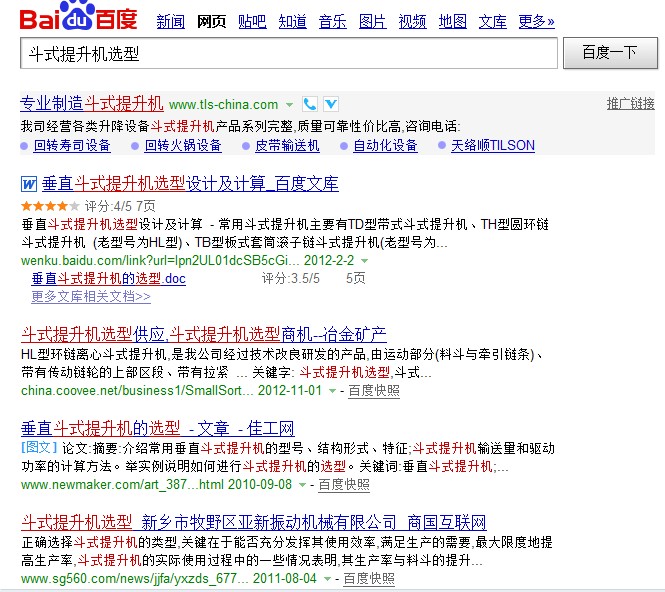Open 斗式提升机选型供应 冶金矿产 result
Image resolution: width=665 pixels, height=592 pixels.
(204, 334)
